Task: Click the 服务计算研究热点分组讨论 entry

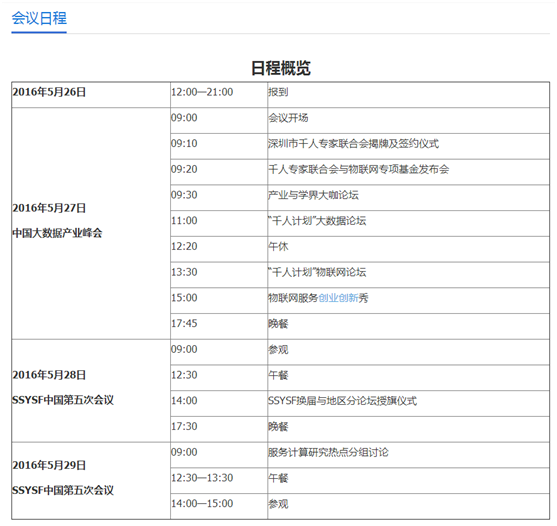Action: pyautogui.click(x=328, y=452)
